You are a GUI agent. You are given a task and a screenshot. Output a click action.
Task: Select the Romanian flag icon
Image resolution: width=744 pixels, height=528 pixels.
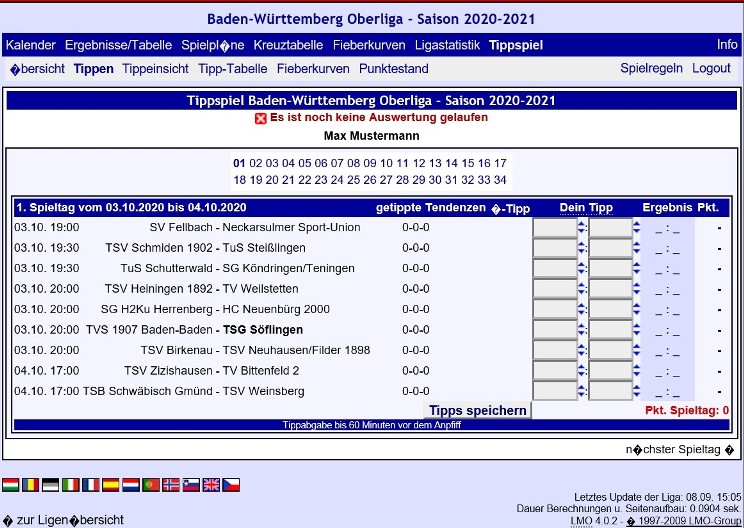[x=31, y=485]
